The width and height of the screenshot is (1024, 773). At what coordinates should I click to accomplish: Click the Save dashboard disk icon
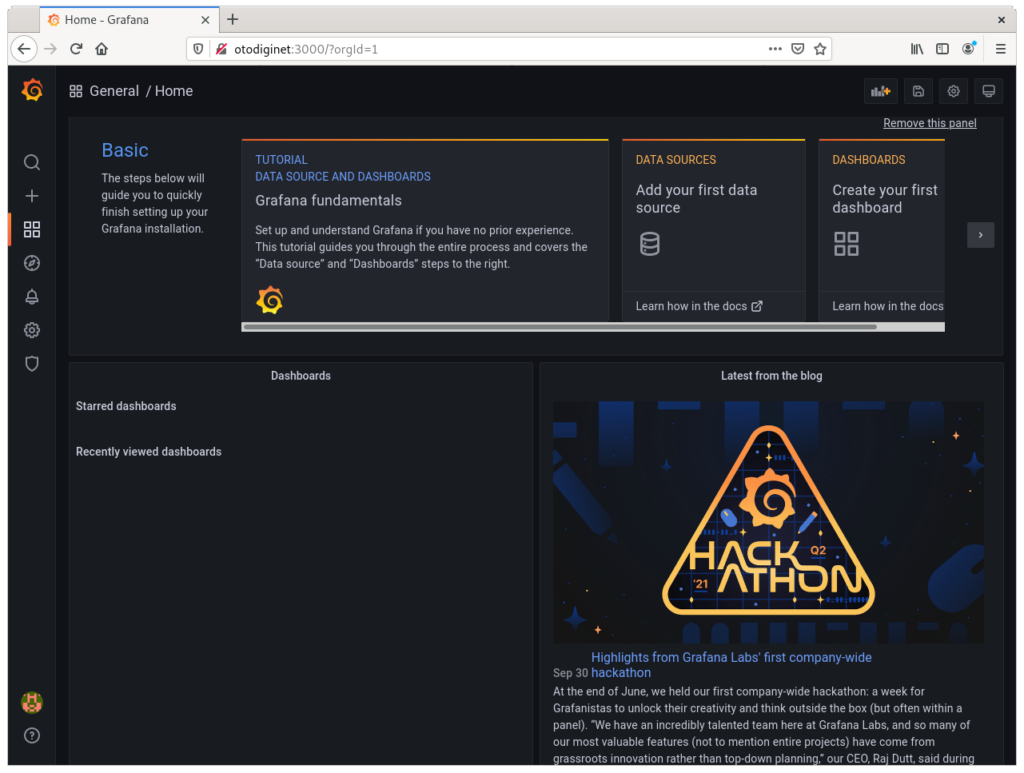click(918, 91)
